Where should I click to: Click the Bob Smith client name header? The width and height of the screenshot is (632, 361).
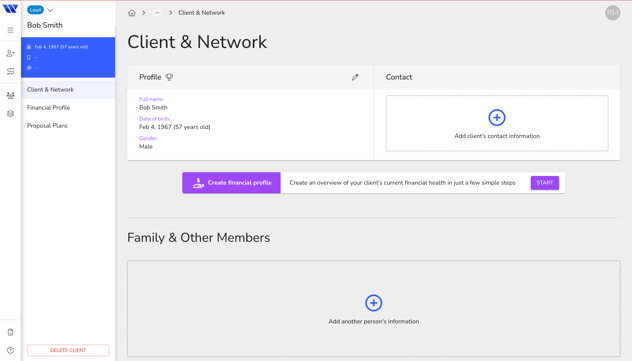click(x=45, y=25)
